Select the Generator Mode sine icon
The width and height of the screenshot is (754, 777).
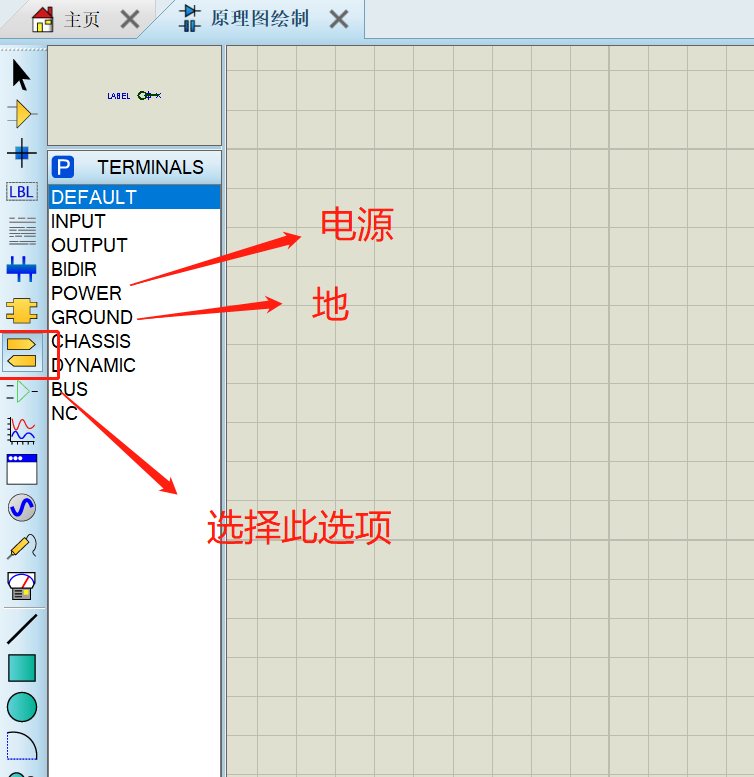pos(21,508)
